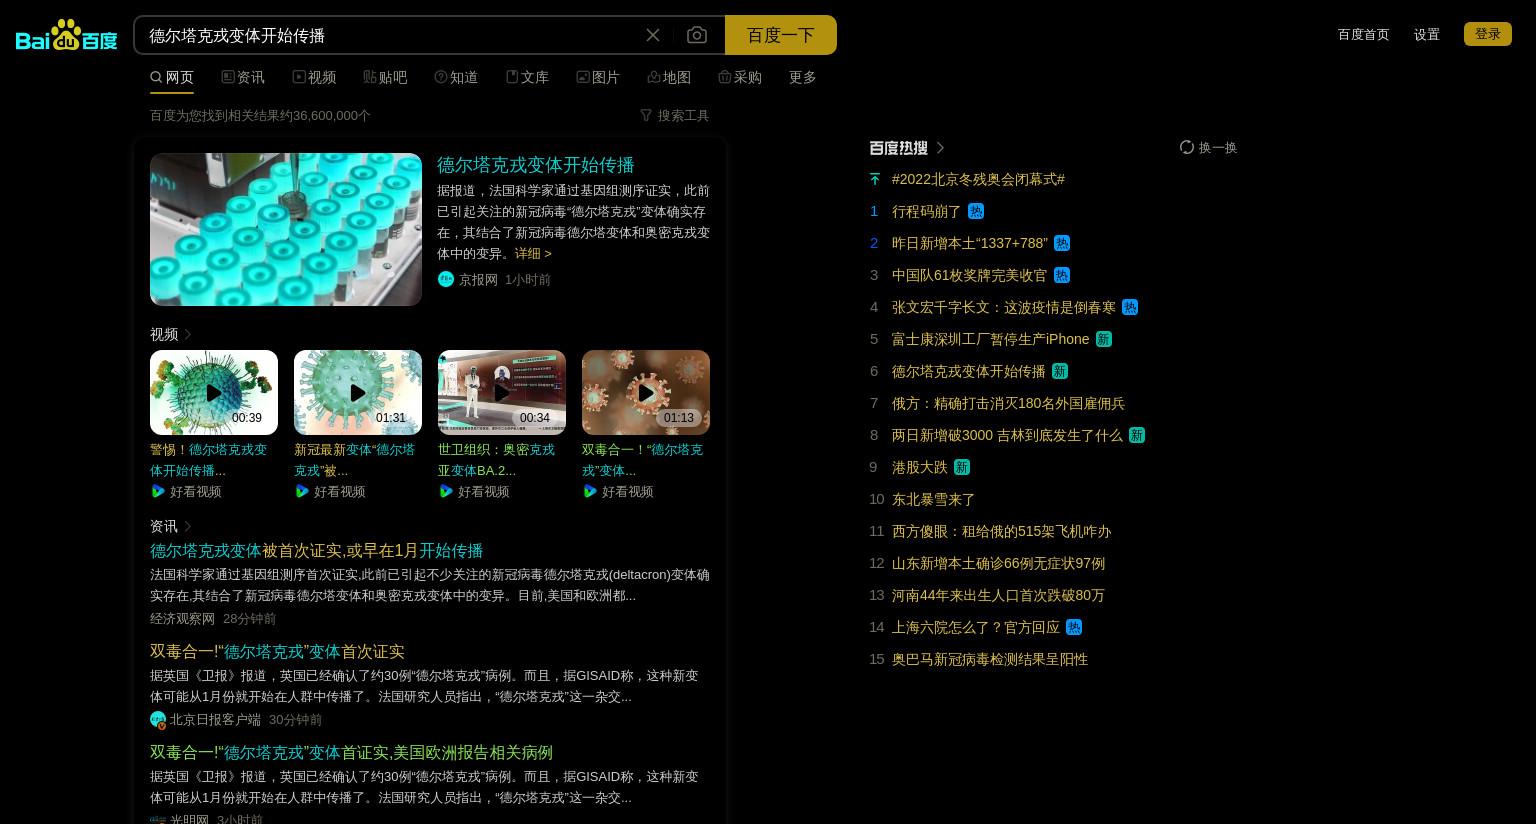Click the Baidu logo
The image size is (1536, 824).
pyautogui.click(x=67, y=35)
